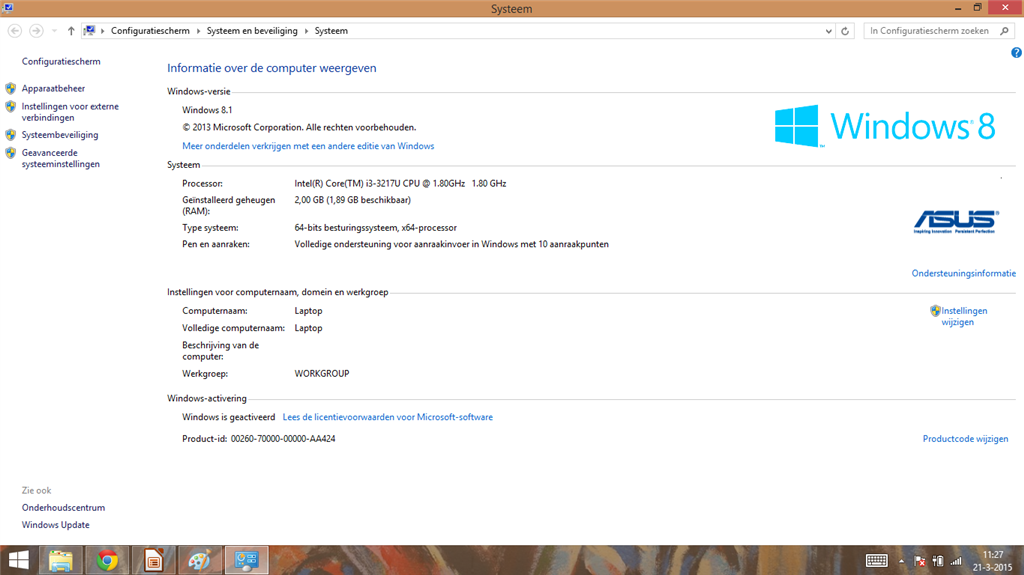
Task: Open Apparaatbeheer from the sidebar
Action: pyautogui.click(x=53, y=88)
